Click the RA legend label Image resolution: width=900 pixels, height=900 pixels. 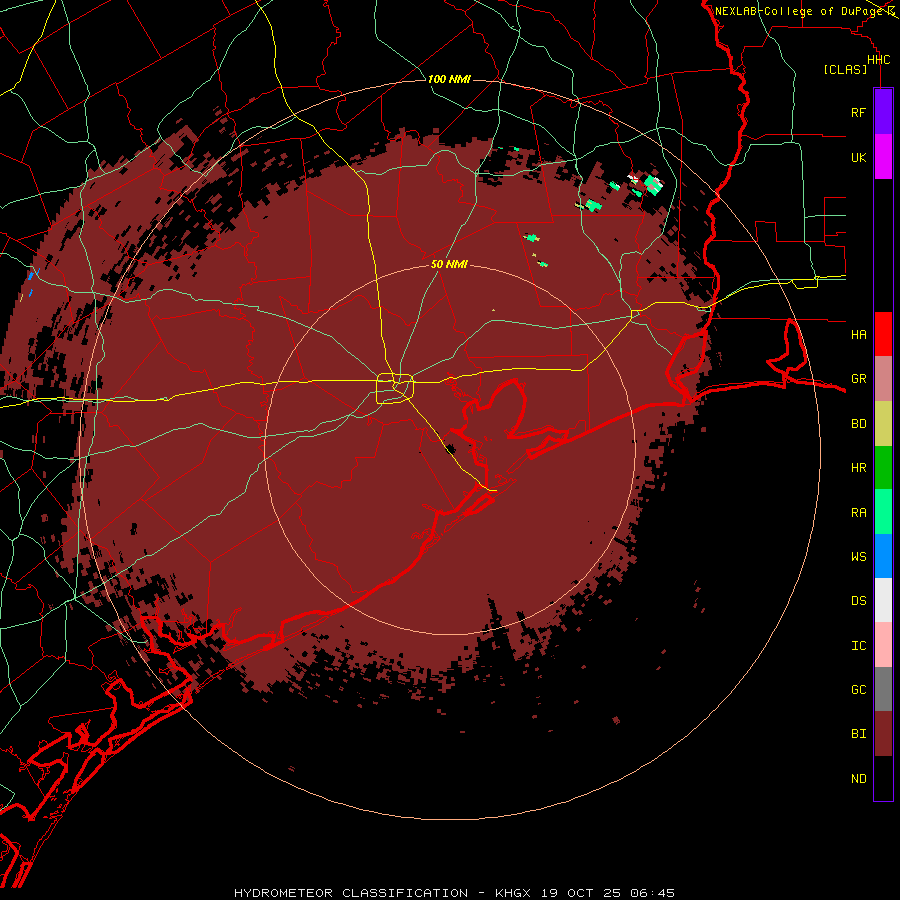858,513
